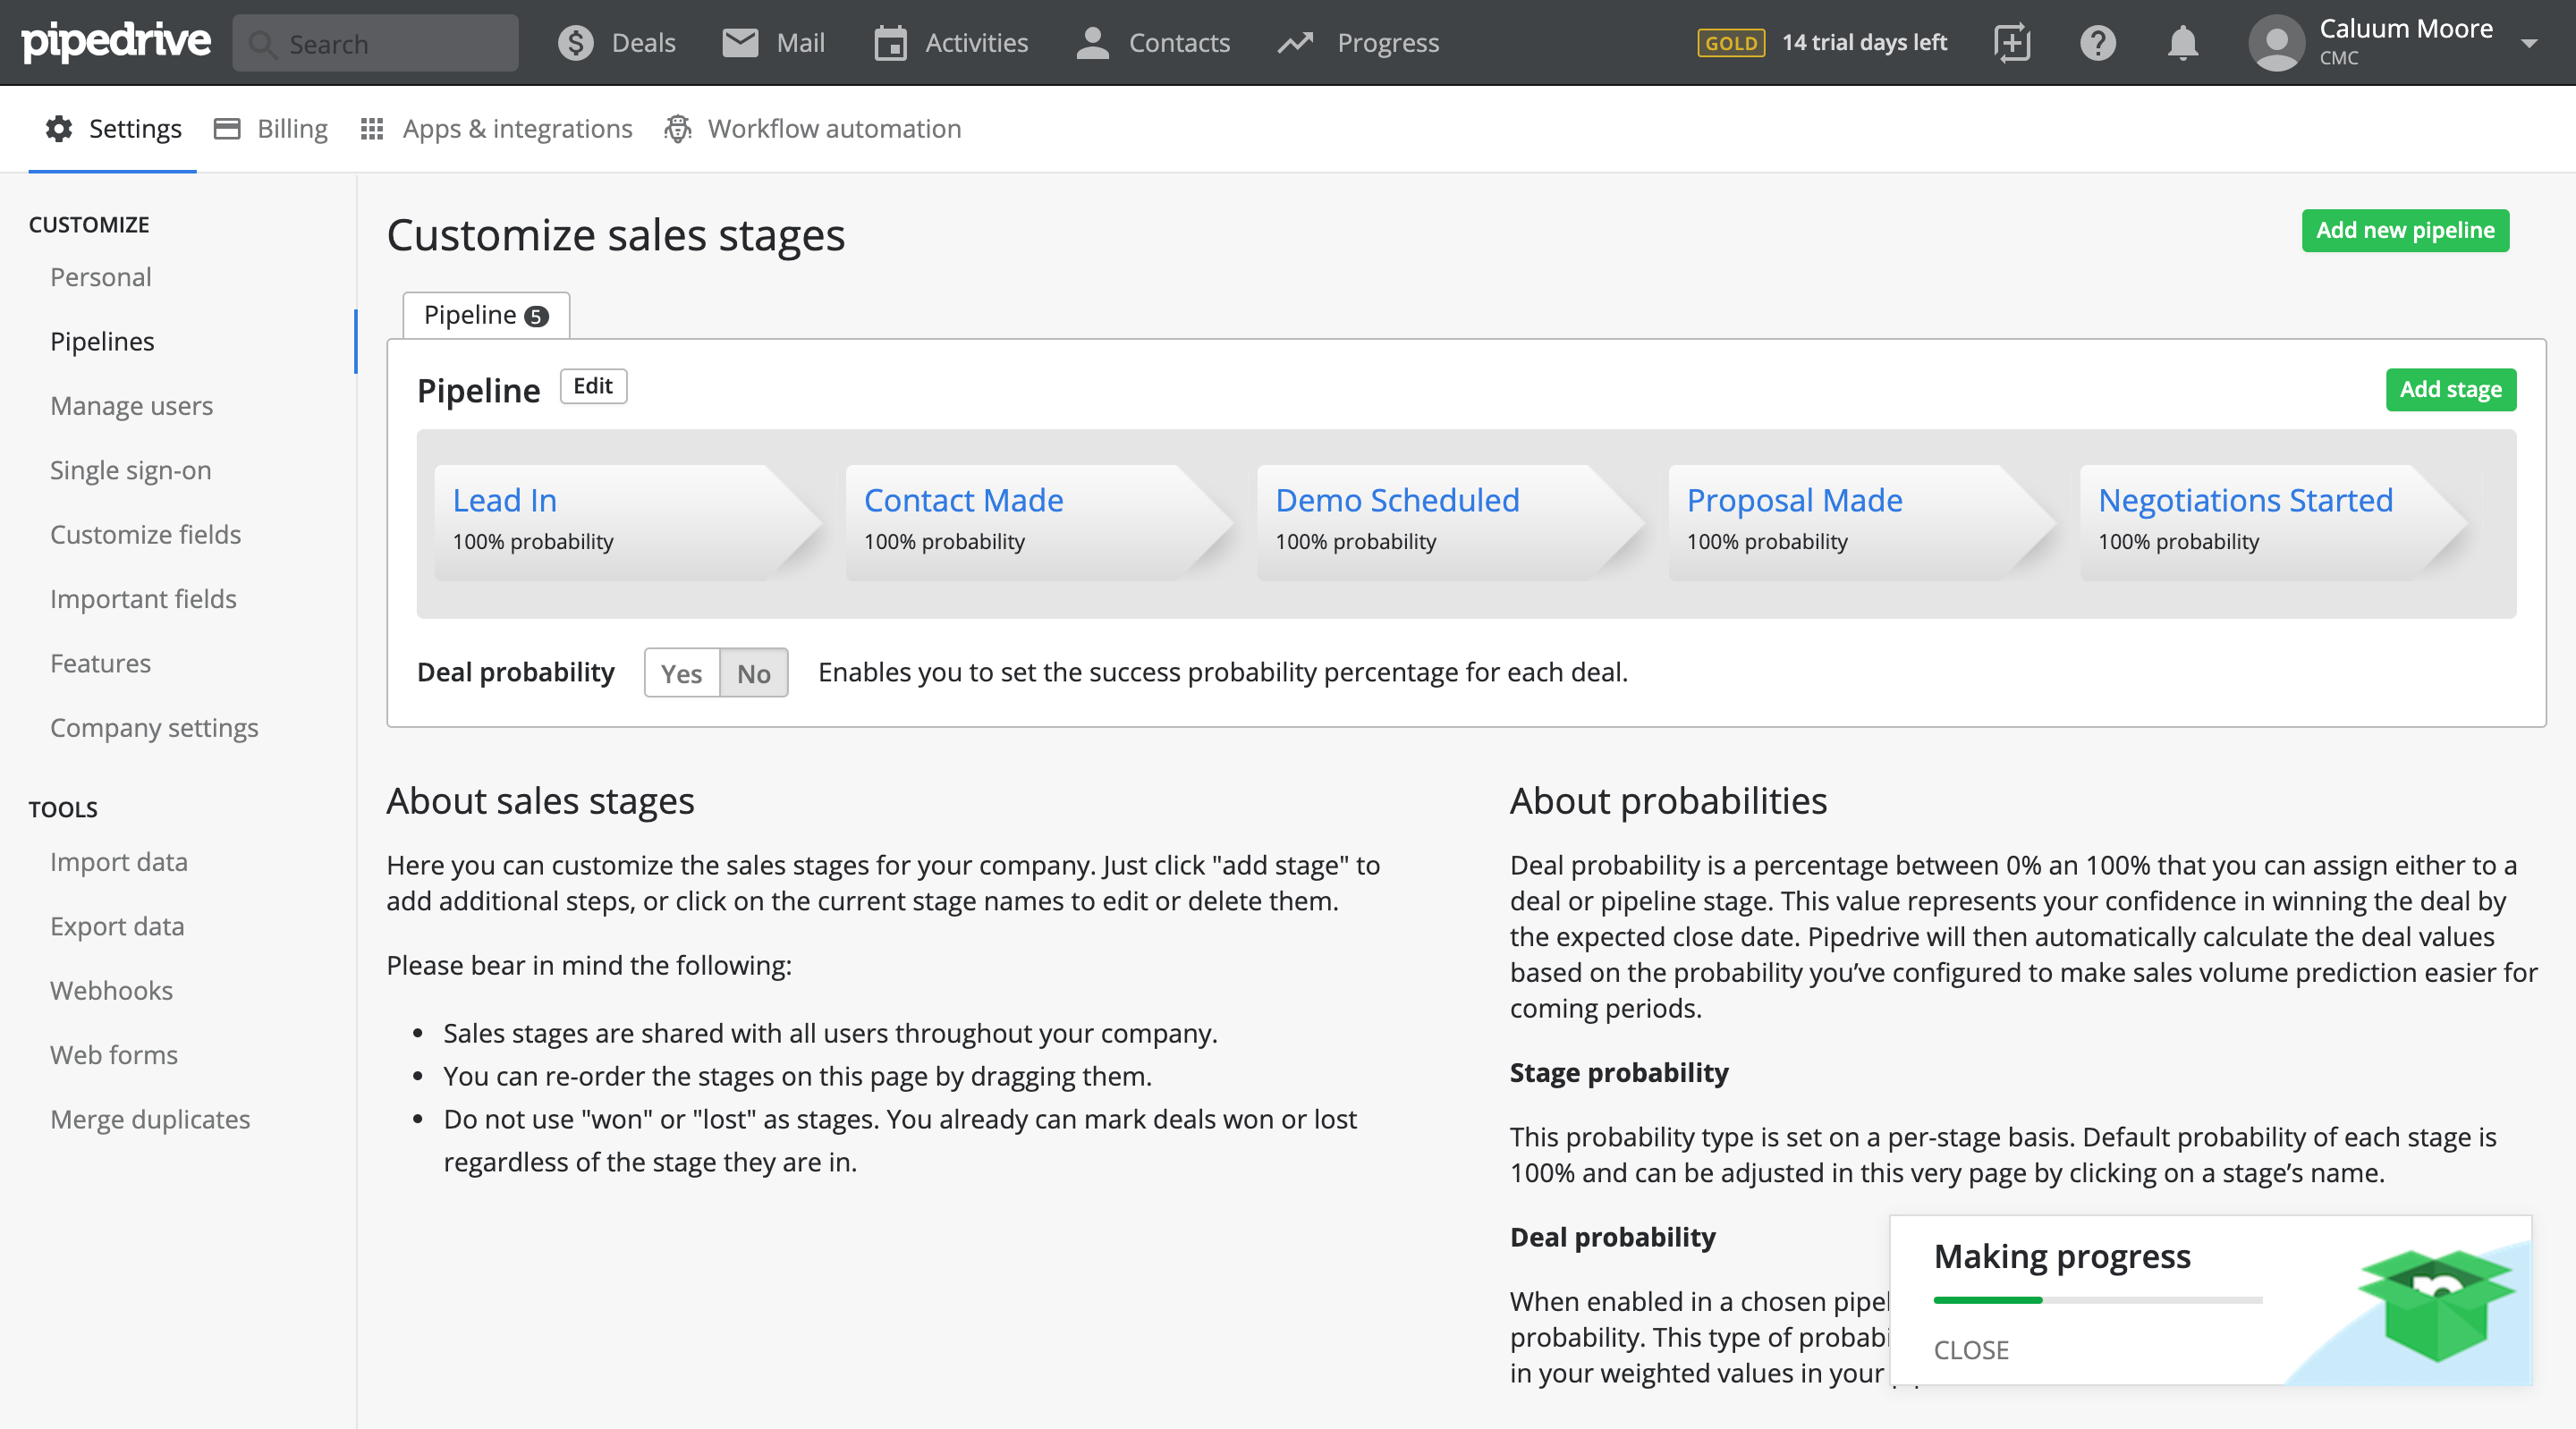The image size is (2576, 1429).
Task: Click the quick add plus icon
Action: click(x=2011, y=43)
